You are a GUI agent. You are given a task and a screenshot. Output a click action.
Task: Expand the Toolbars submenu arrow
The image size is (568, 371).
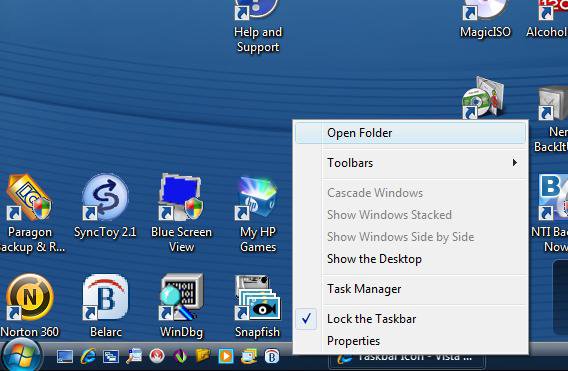514,163
